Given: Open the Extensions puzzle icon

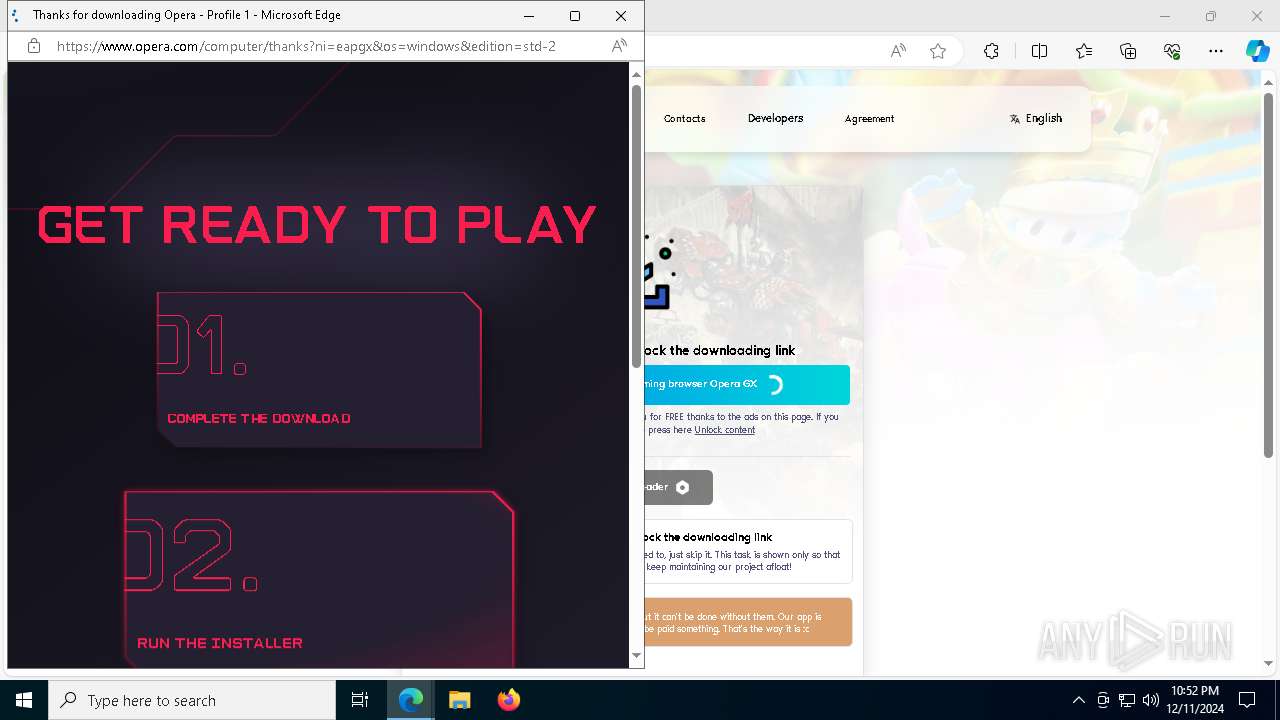Looking at the screenshot, I should point(991,51).
